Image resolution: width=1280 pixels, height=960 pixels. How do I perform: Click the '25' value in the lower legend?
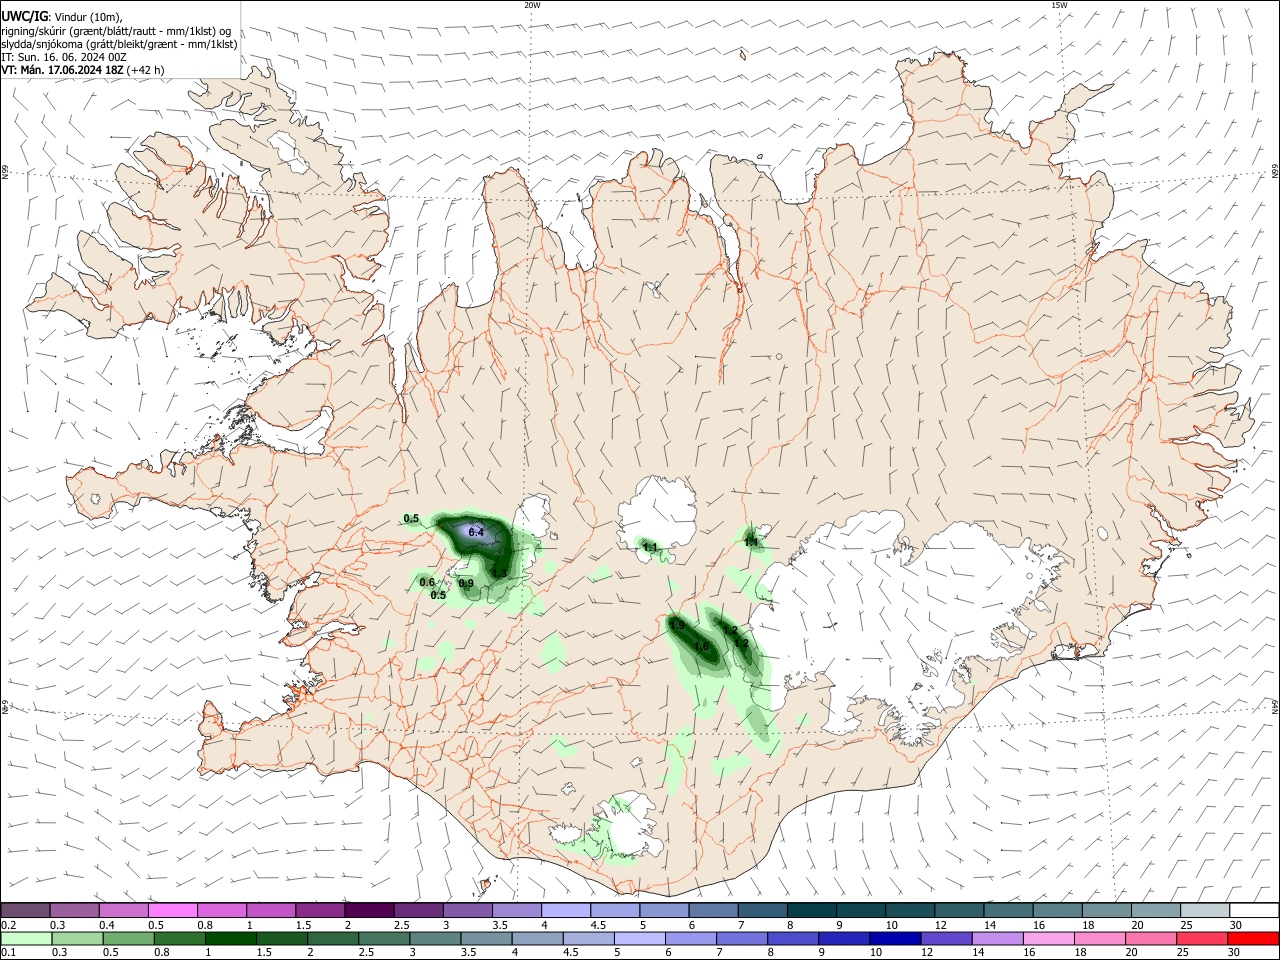pos(1185,953)
